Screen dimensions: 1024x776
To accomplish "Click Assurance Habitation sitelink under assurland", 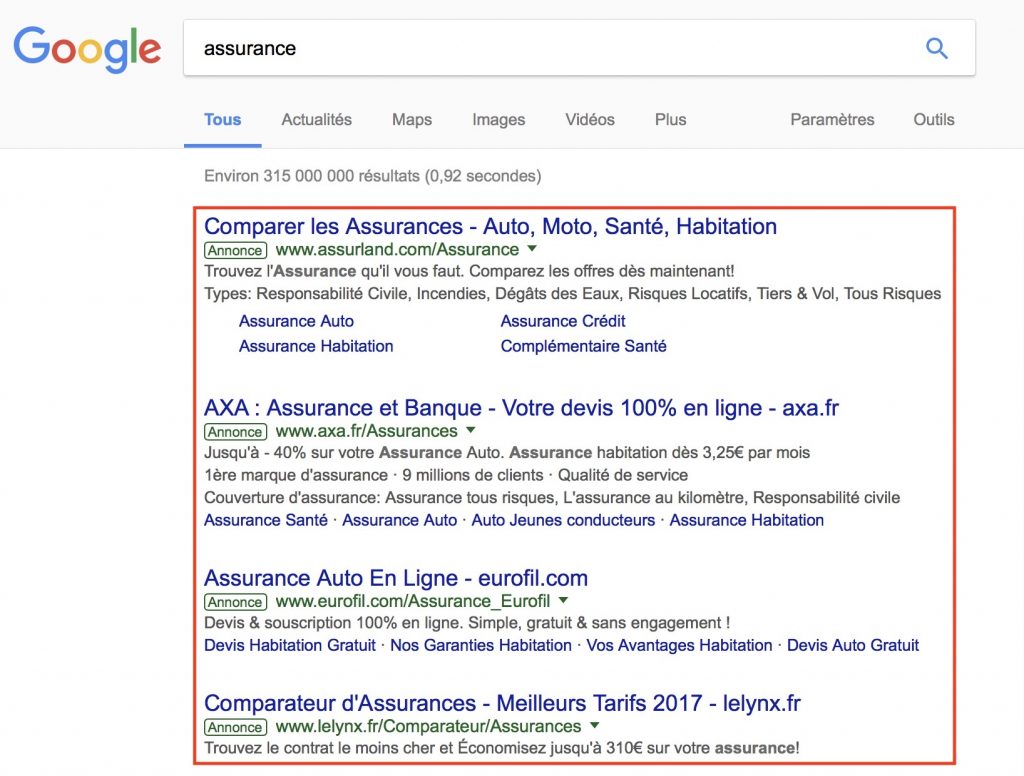I will (x=316, y=346).
